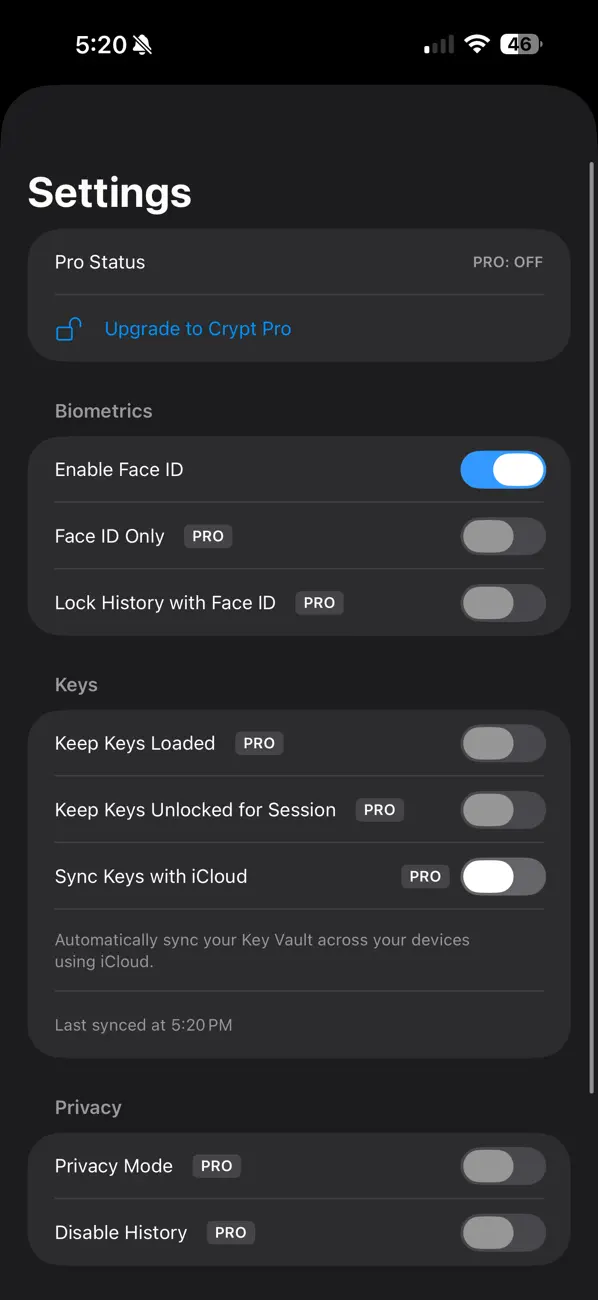Click the Wi-Fi icon in the status bar

pos(477,43)
